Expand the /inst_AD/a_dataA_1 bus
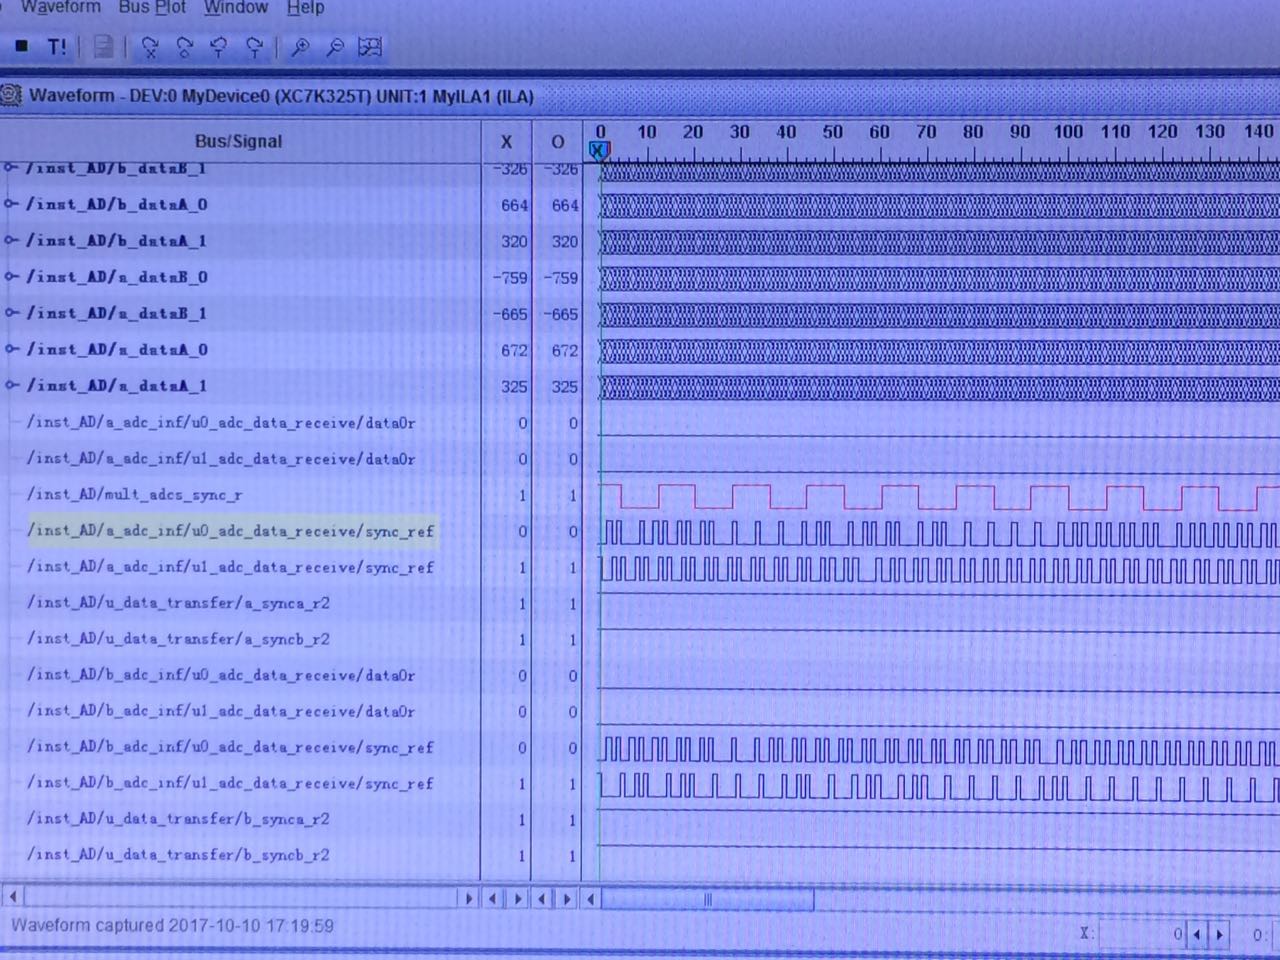 coord(11,384)
